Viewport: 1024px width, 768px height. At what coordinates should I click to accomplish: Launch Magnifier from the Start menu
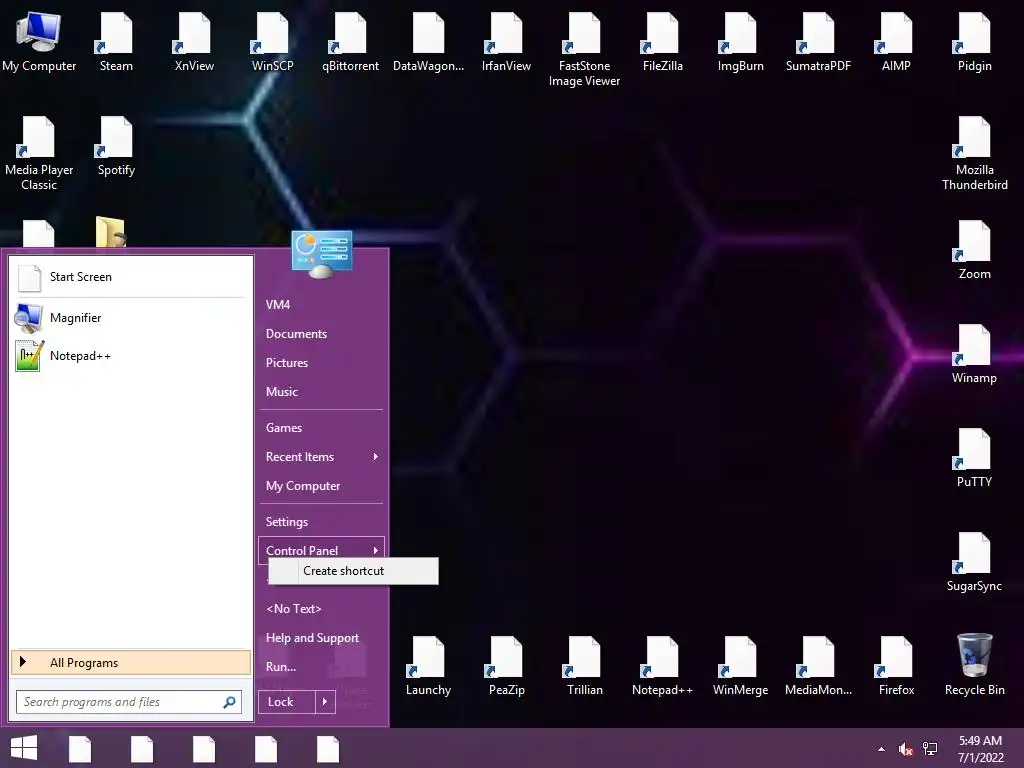(130, 317)
